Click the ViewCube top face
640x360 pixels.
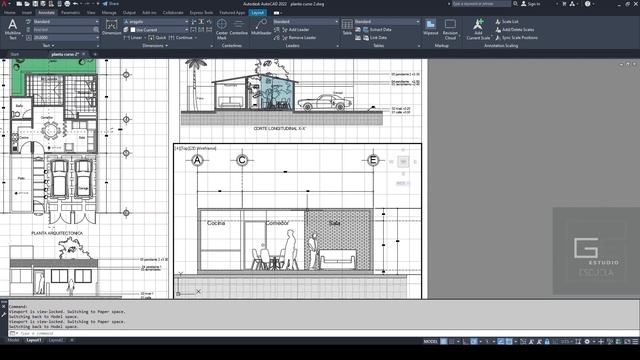(x=403, y=162)
